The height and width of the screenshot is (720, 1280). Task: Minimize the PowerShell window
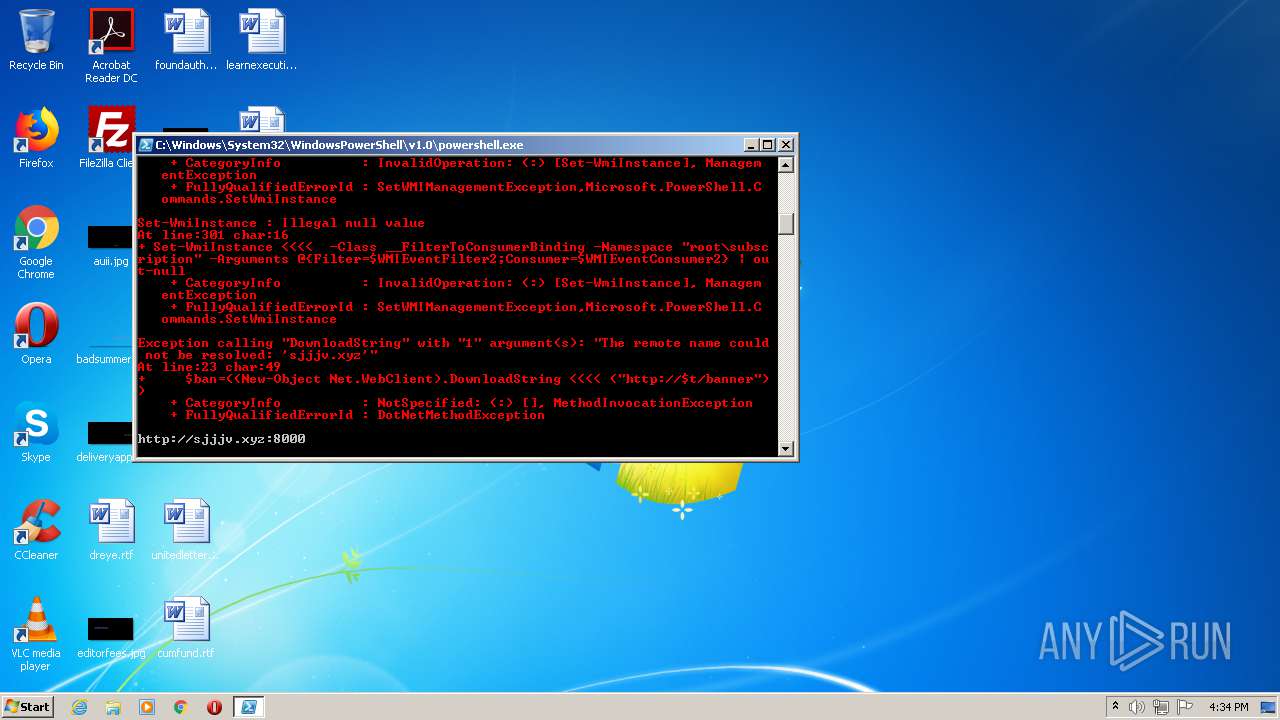pos(752,145)
